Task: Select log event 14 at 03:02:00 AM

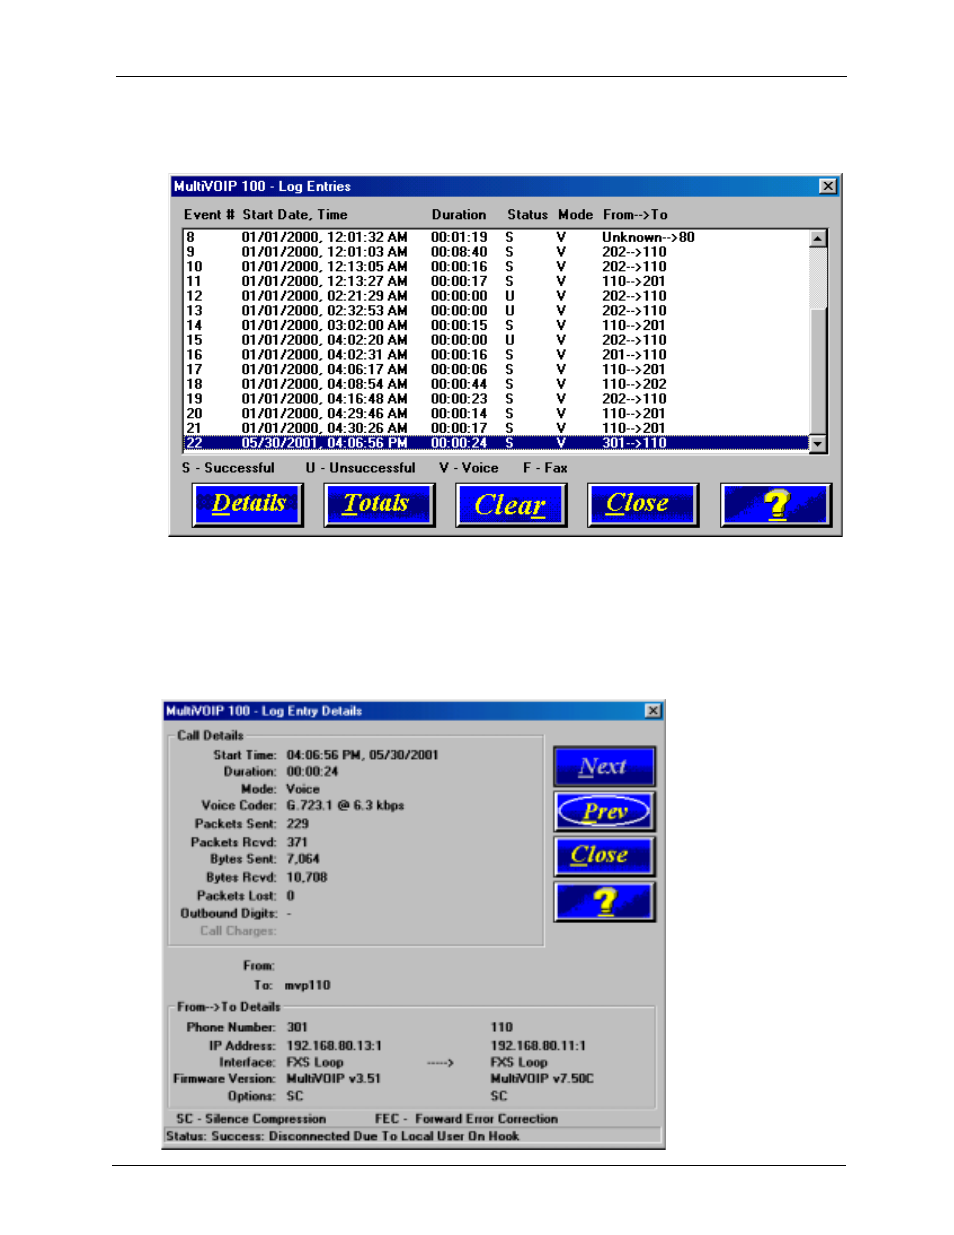Action: [496, 325]
